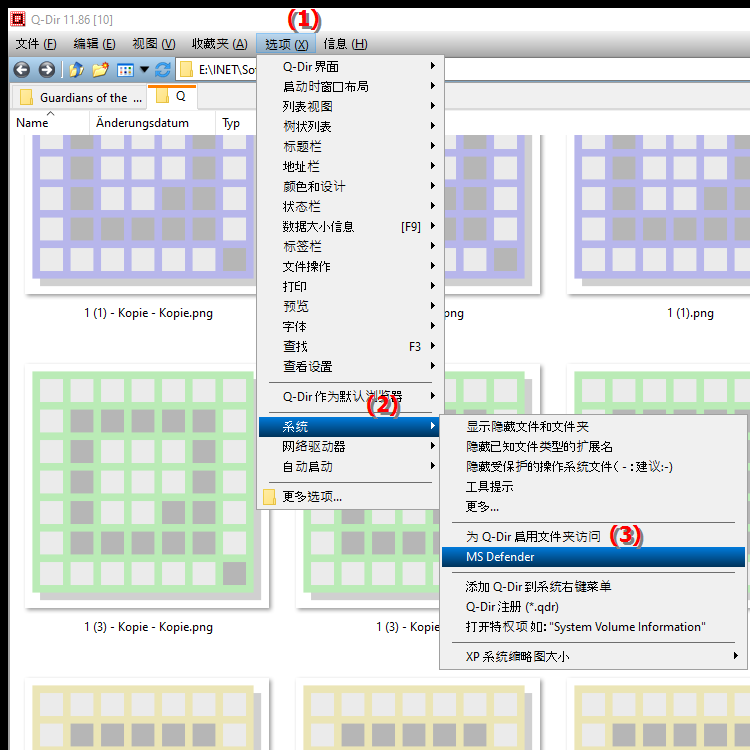Click the folder icon in address bar

186,70
